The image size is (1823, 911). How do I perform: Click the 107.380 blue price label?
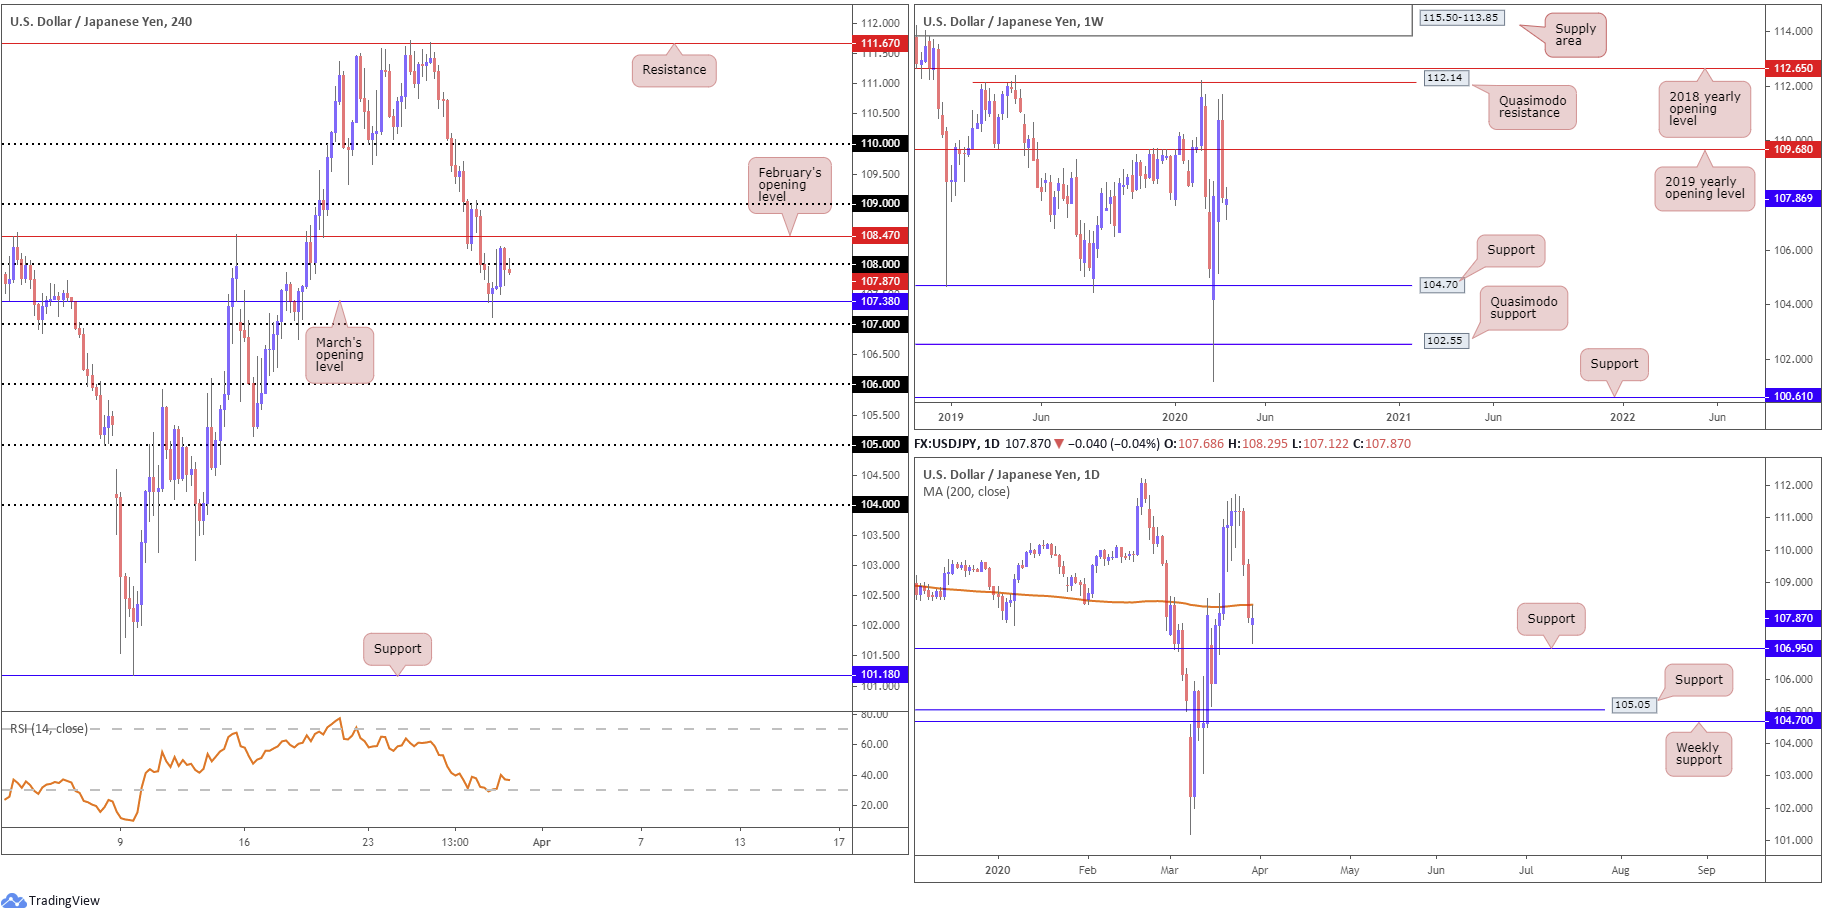pyautogui.click(x=880, y=301)
